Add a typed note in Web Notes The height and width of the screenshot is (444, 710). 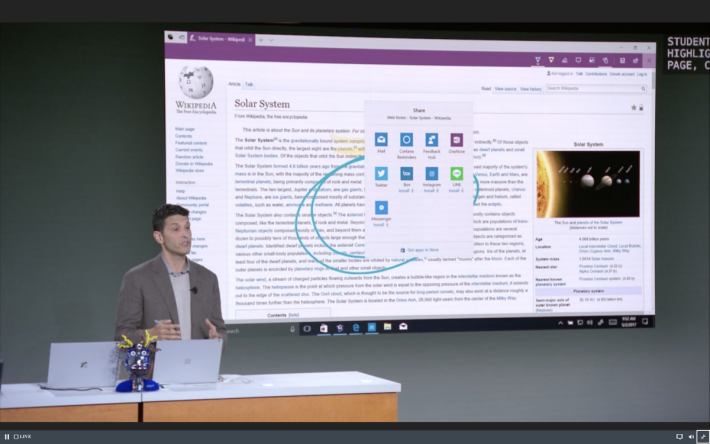[x=578, y=60]
